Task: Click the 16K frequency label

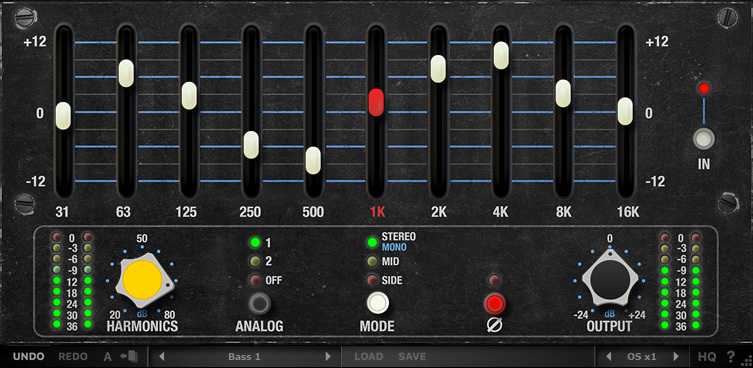Action: [627, 212]
